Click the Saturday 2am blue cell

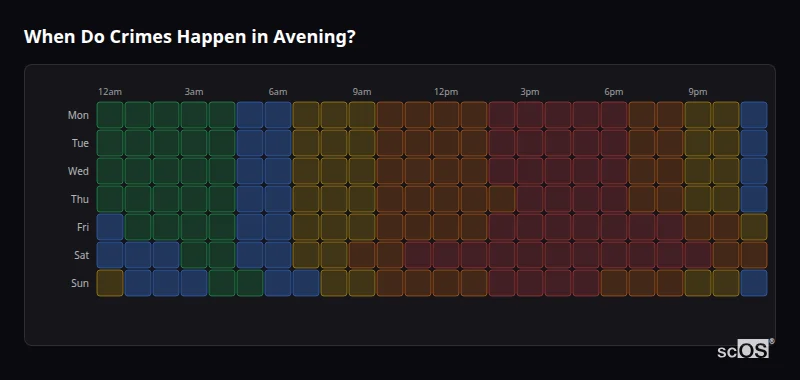coord(166,255)
